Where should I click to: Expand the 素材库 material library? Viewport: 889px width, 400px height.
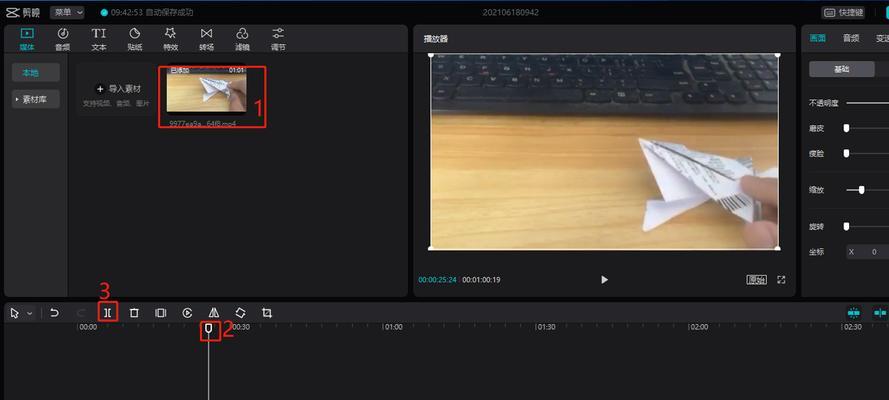(x=35, y=99)
